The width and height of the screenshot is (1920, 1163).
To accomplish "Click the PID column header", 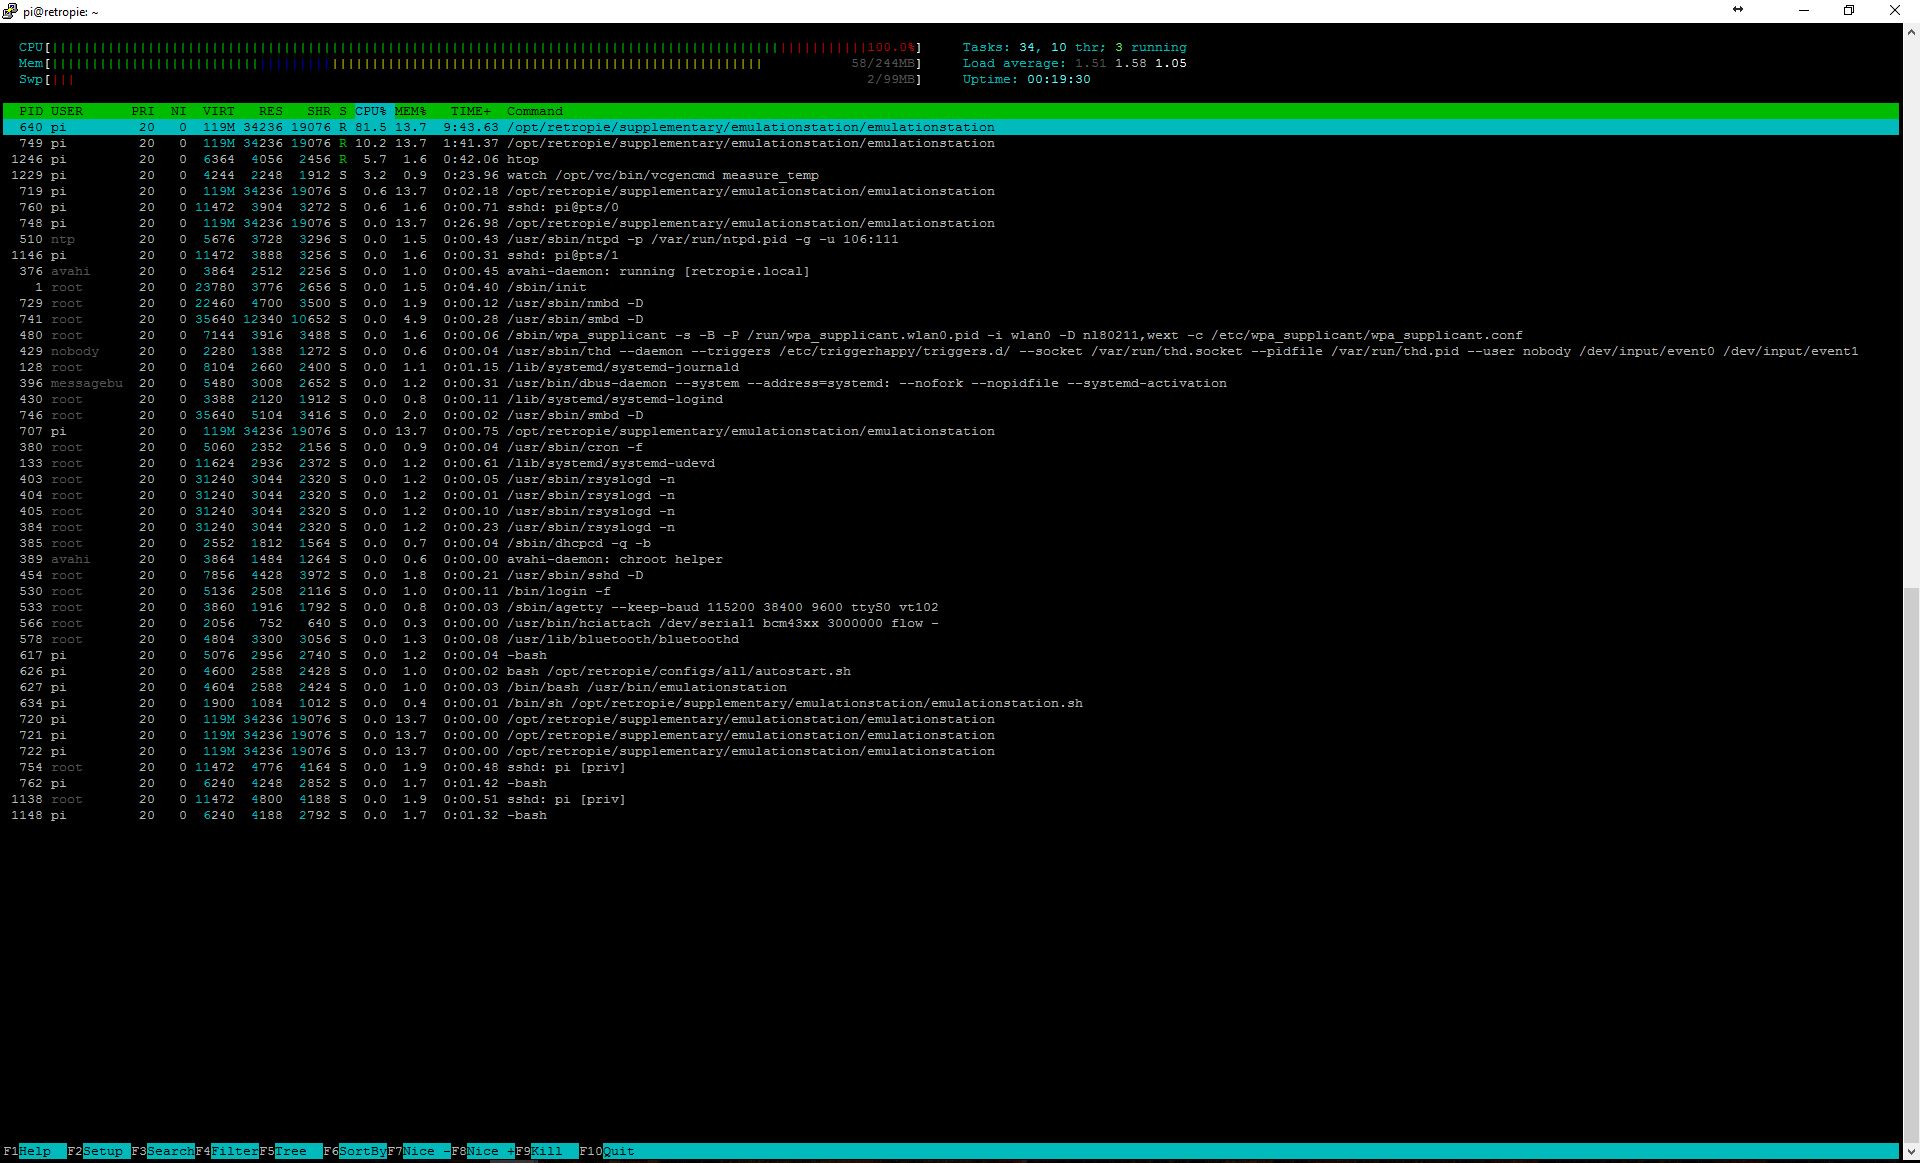I will tap(31, 111).
